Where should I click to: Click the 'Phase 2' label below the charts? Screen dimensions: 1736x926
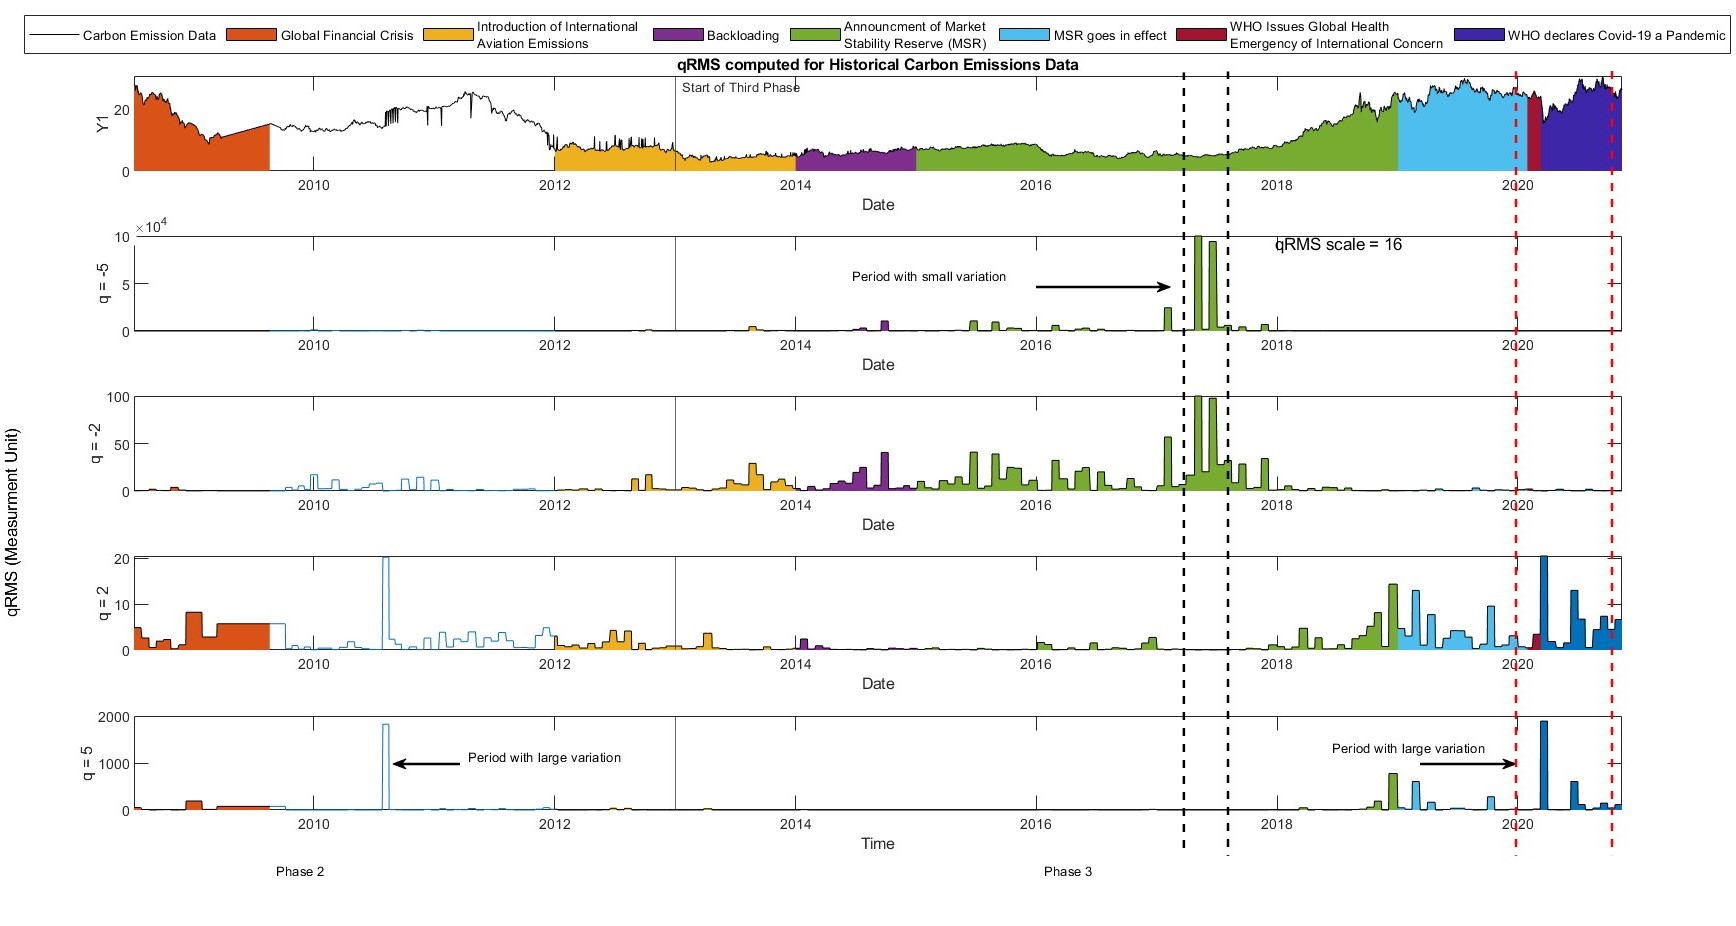click(x=300, y=872)
